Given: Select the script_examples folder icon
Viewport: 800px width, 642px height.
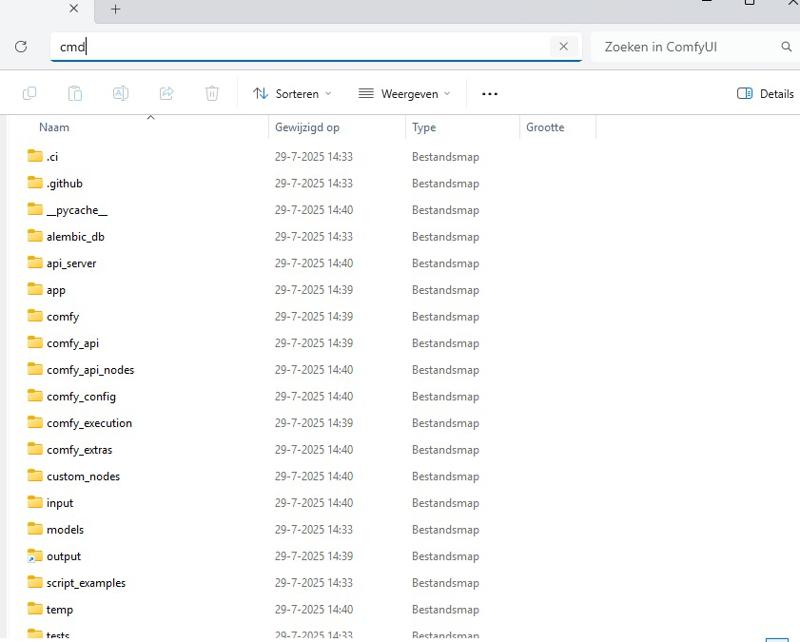Looking at the screenshot, I should tap(35, 582).
